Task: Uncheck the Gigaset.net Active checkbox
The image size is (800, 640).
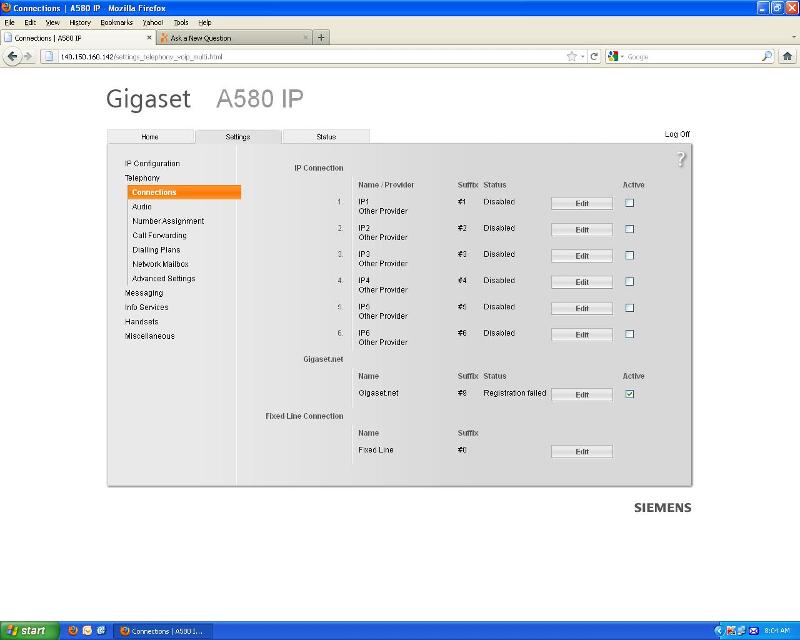Action: tap(630, 394)
